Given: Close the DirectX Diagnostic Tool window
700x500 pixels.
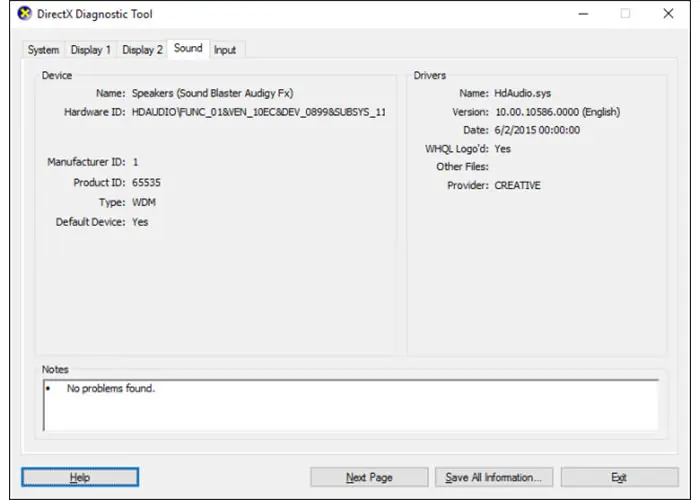Looking at the screenshot, I should 668,14.
